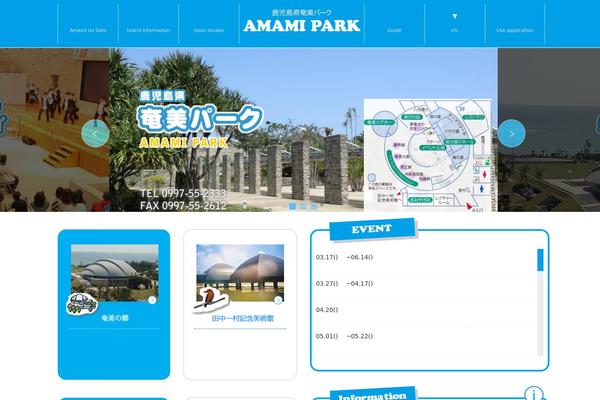Click the Information section heading banner
This screenshot has height=400, width=600.
(x=372, y=395)
